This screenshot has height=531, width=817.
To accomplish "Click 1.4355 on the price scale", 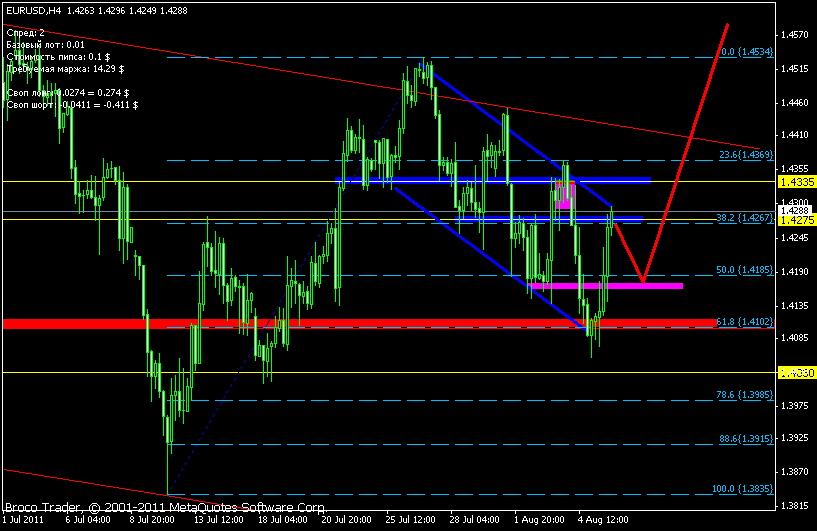I will tap(795, 169).
